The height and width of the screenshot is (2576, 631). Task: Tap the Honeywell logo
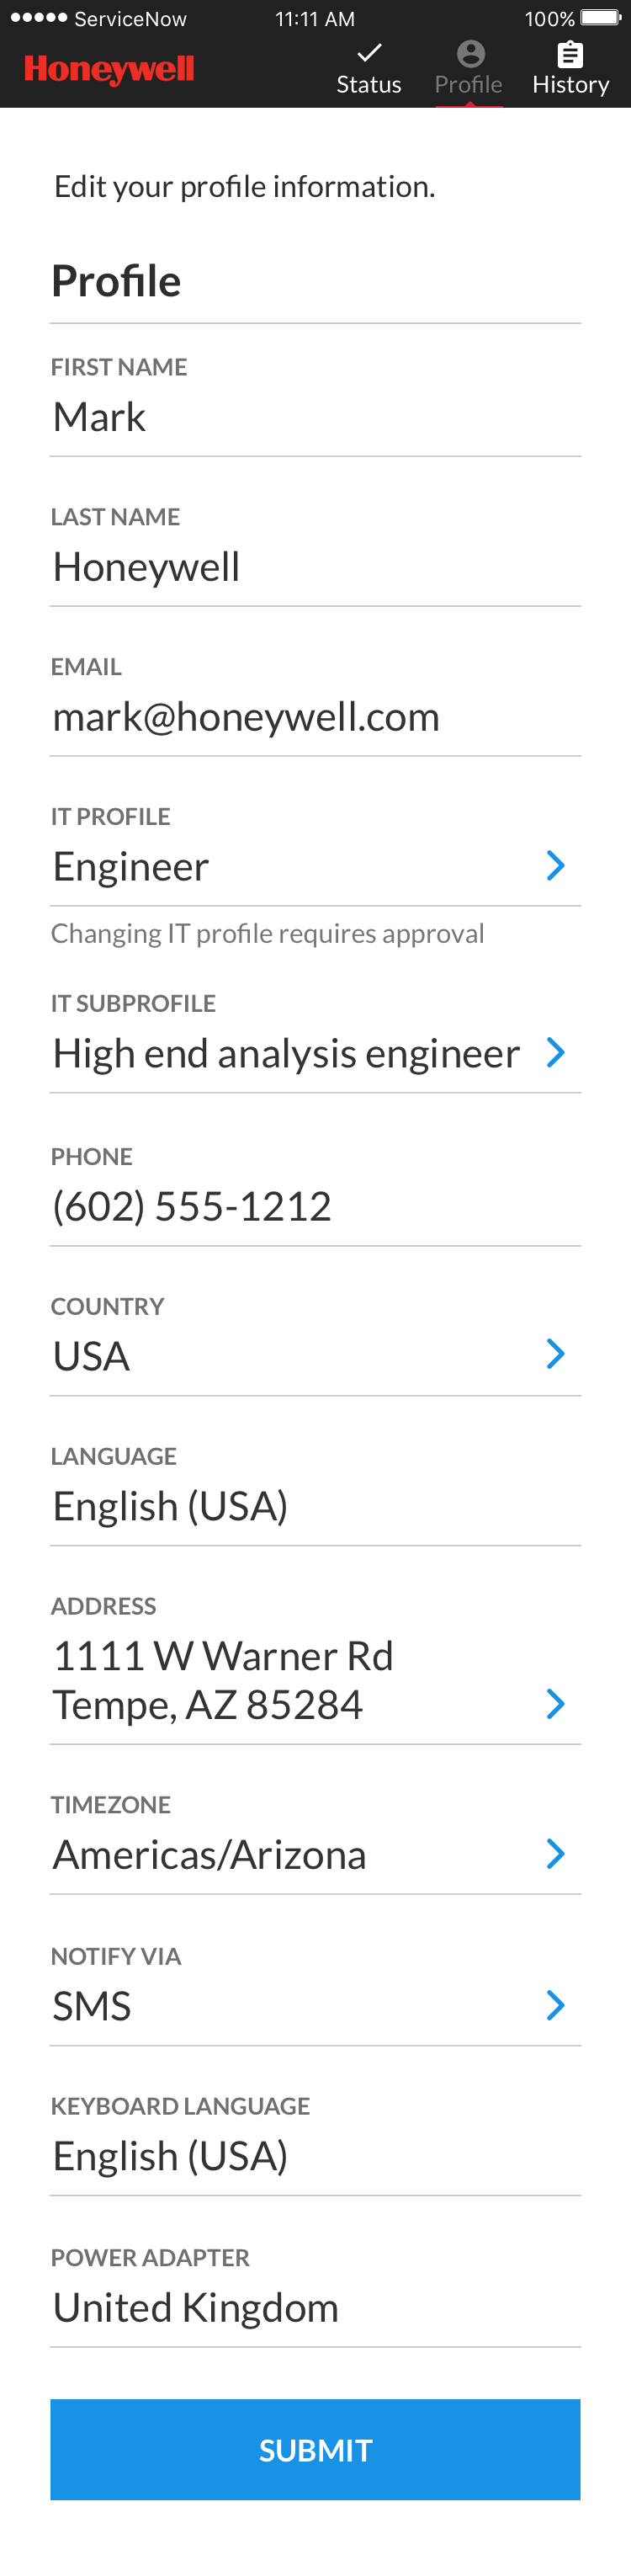coord(109,69)
